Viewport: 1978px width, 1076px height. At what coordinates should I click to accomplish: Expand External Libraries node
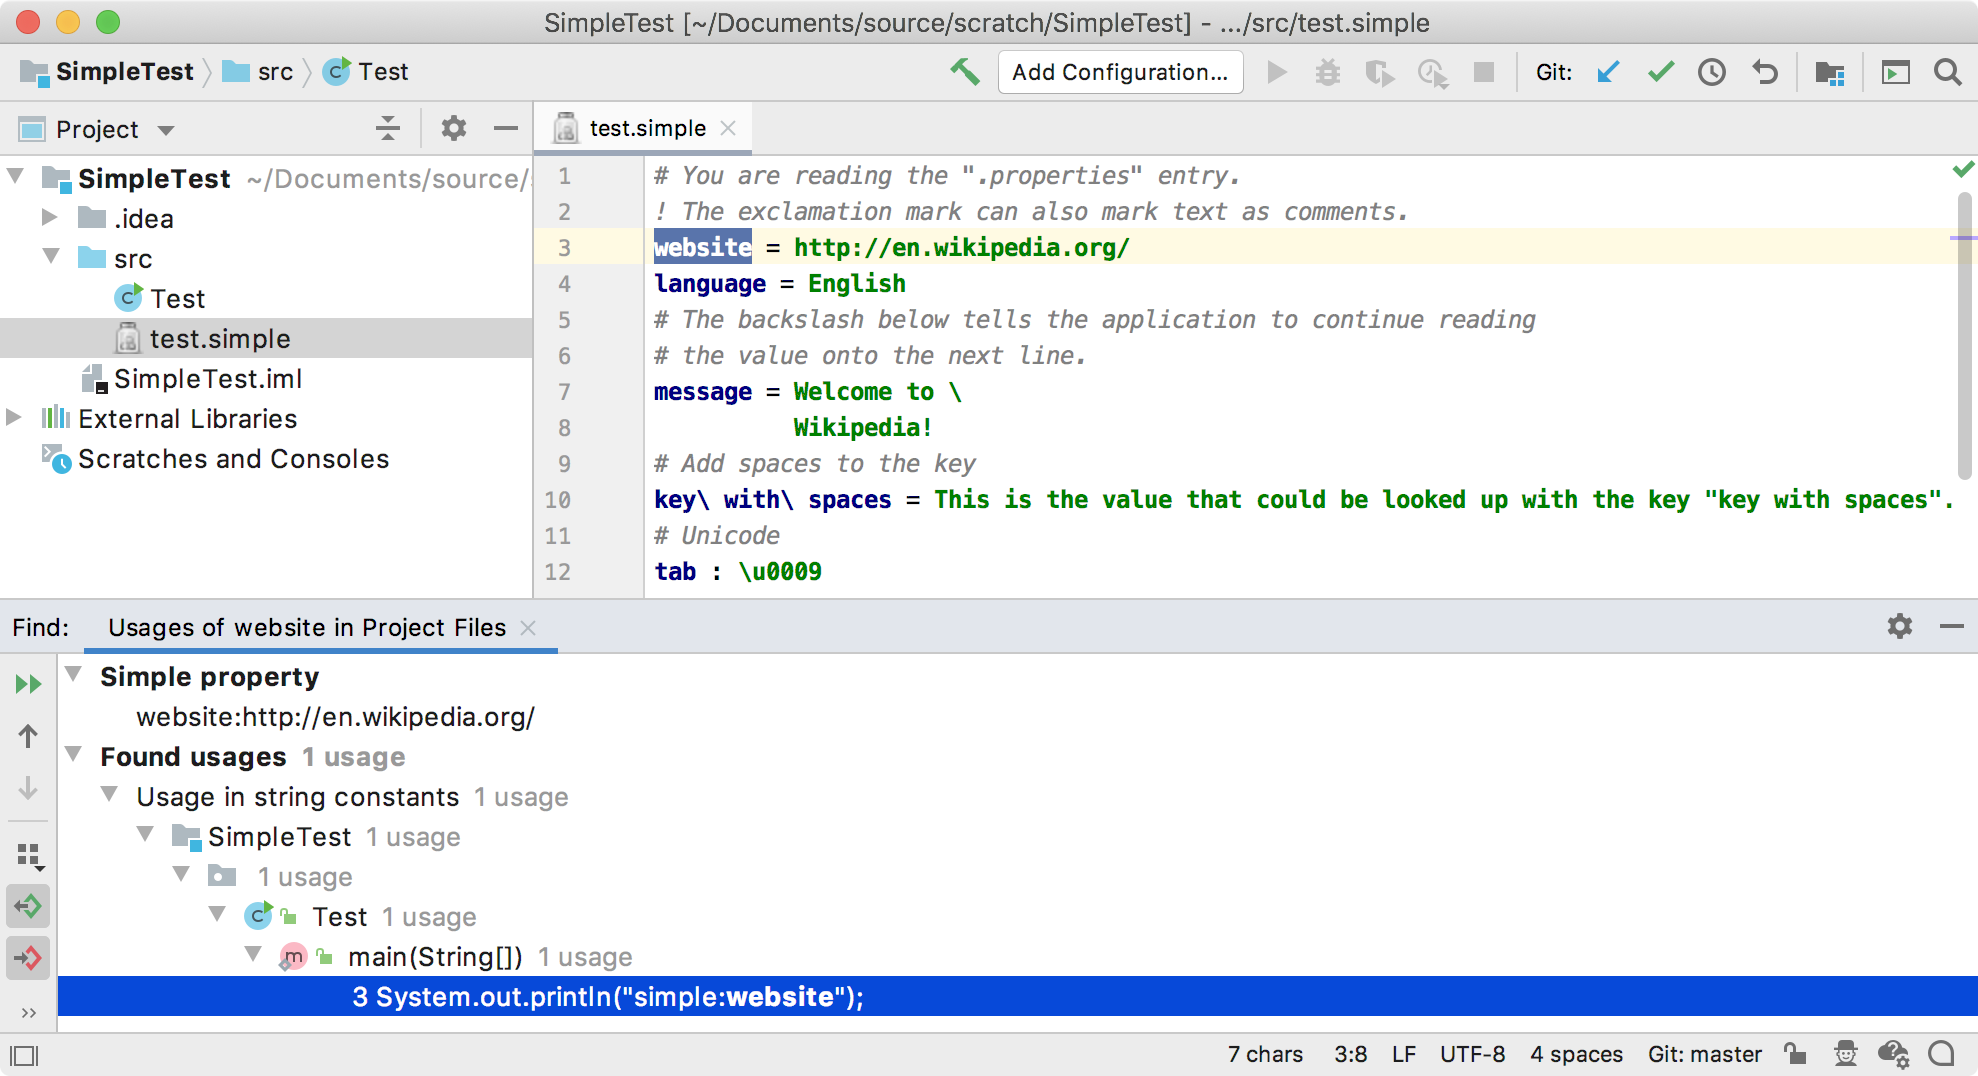[x=14, y=417]
